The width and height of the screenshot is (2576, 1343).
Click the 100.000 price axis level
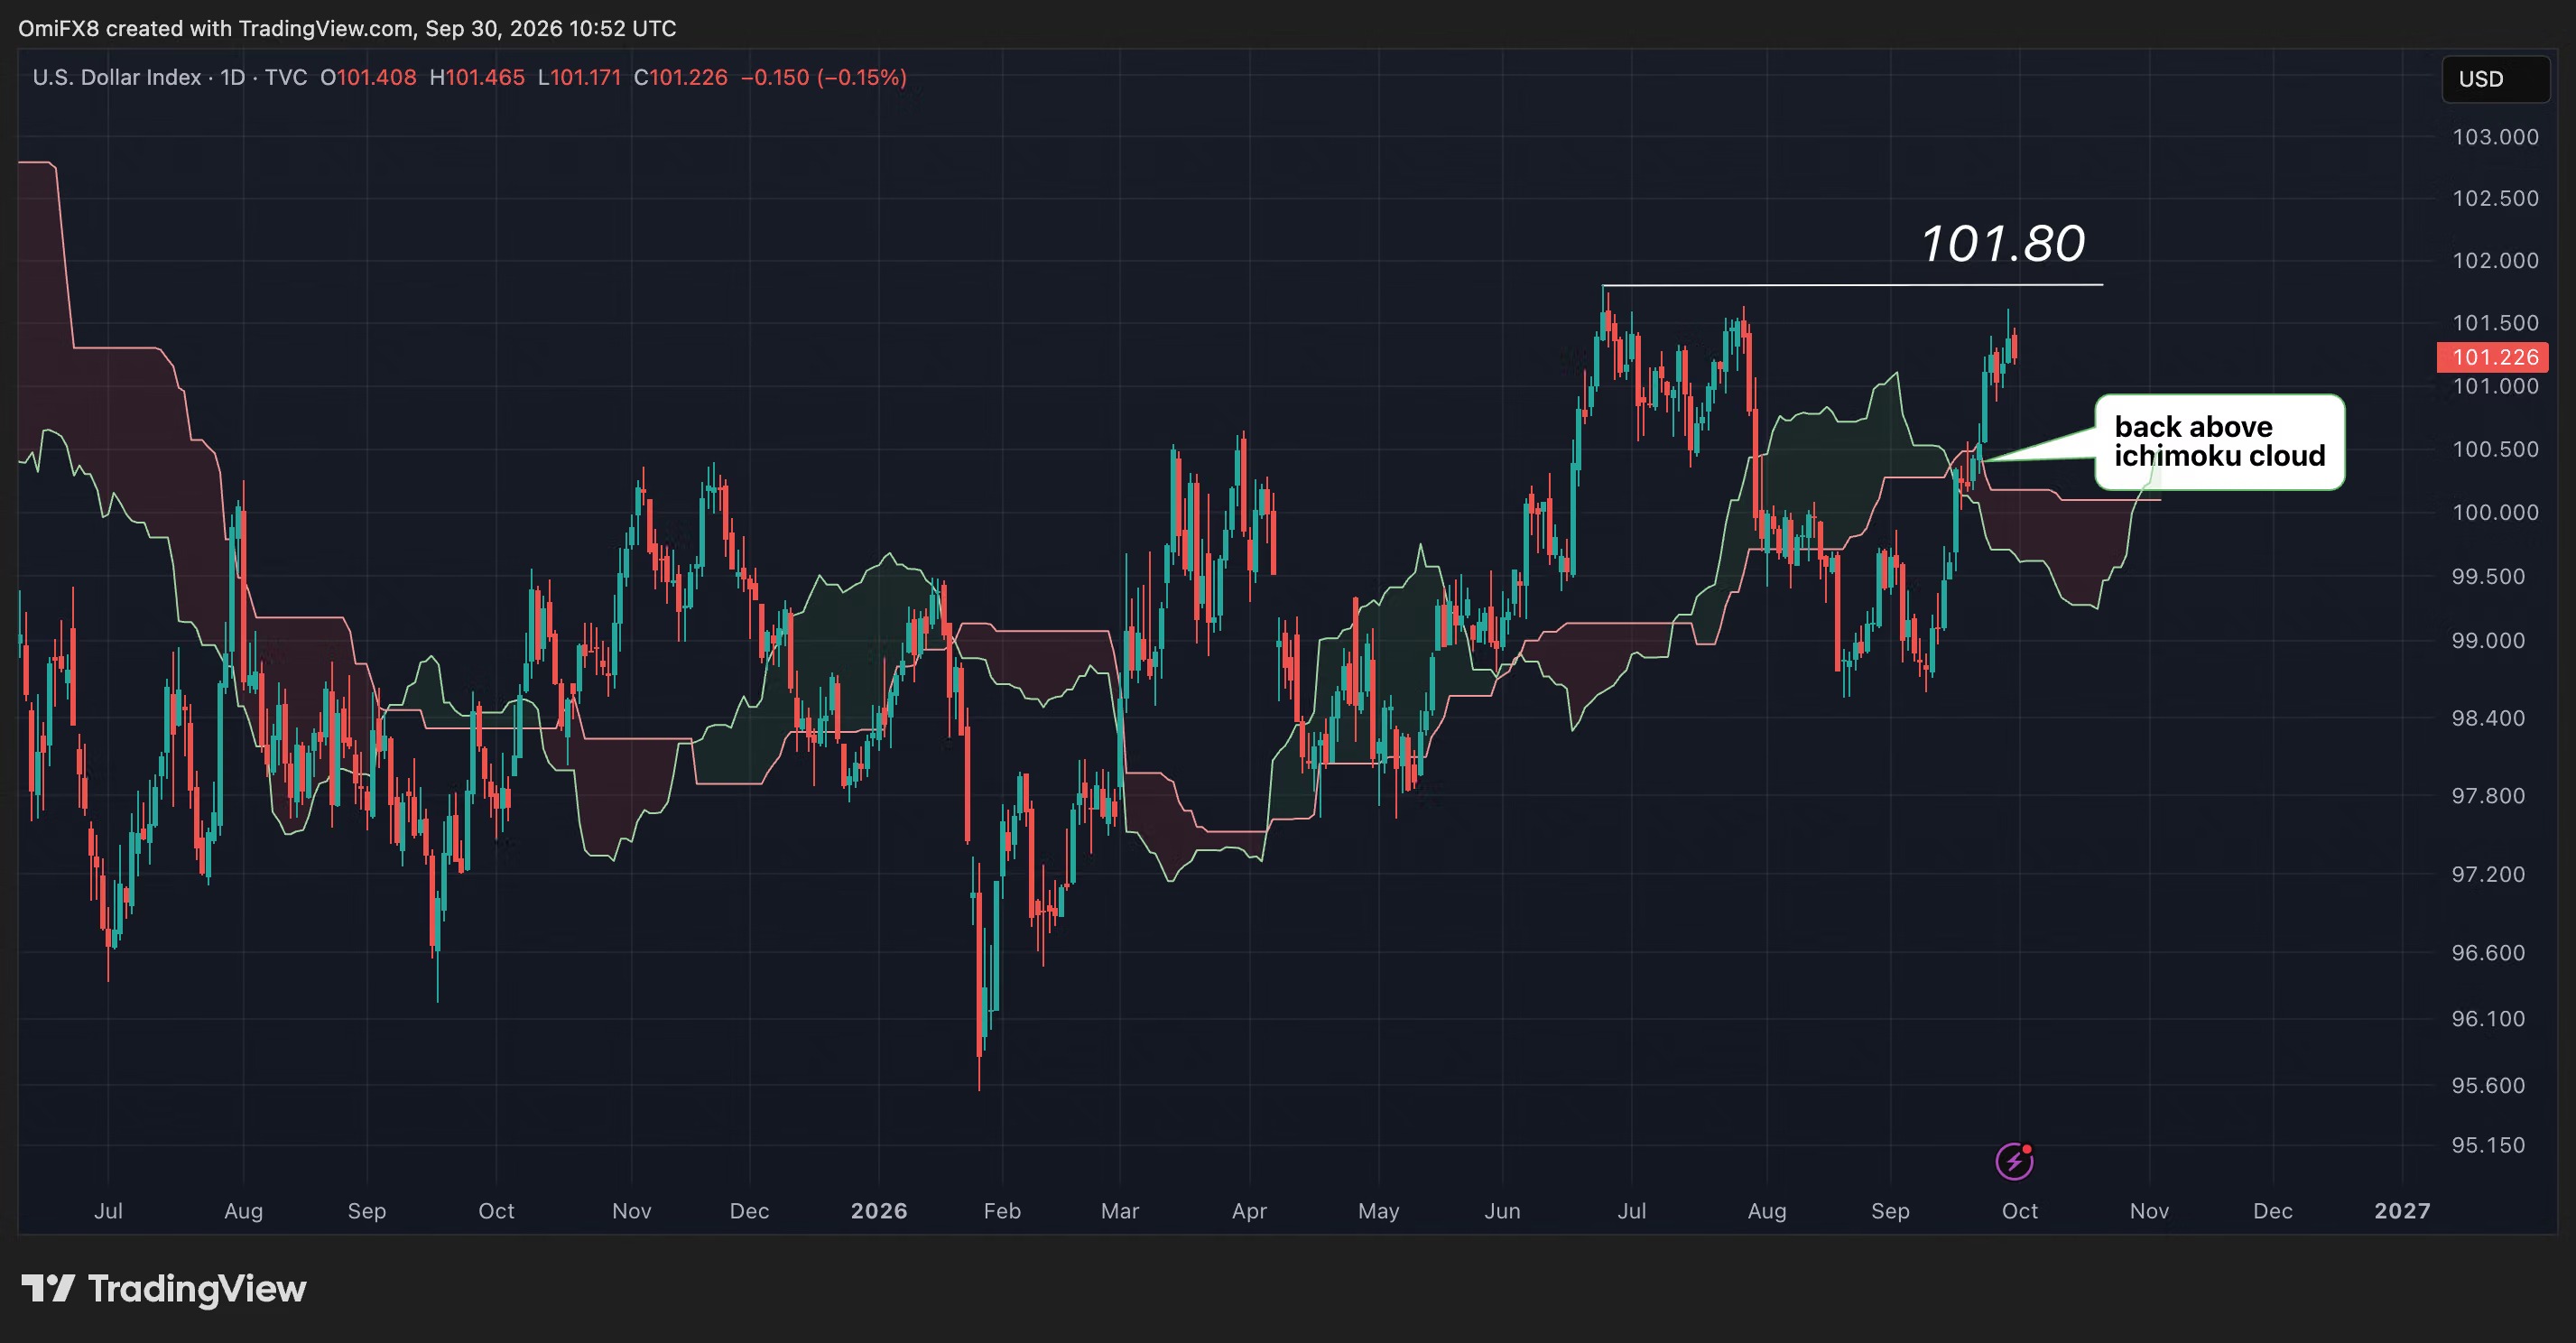pyautogui.click(x=2495, y=512)
